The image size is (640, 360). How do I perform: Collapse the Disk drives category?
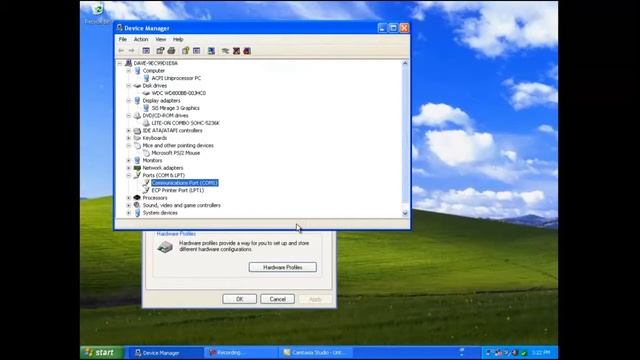pos(129,86)
